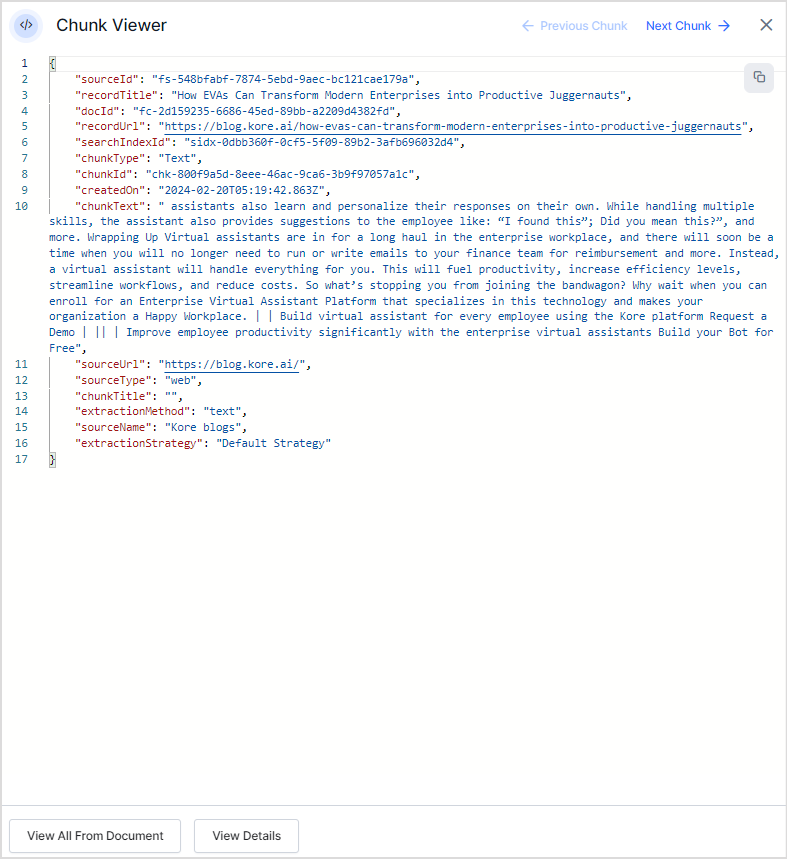Click the closing brace on line 17
The height and width of the screenshot is (859, 787).
52,459
